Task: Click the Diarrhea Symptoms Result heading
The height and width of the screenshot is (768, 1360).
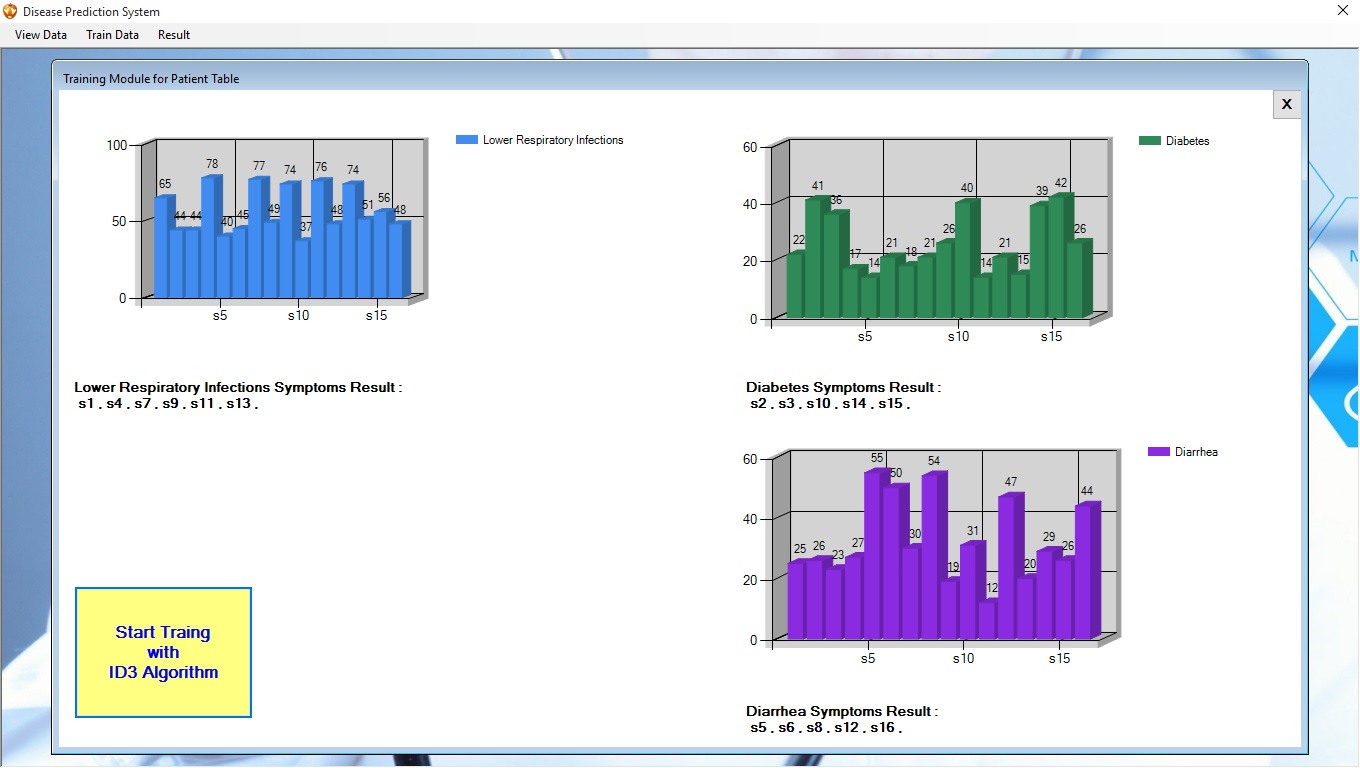Action: coord(841,711)
